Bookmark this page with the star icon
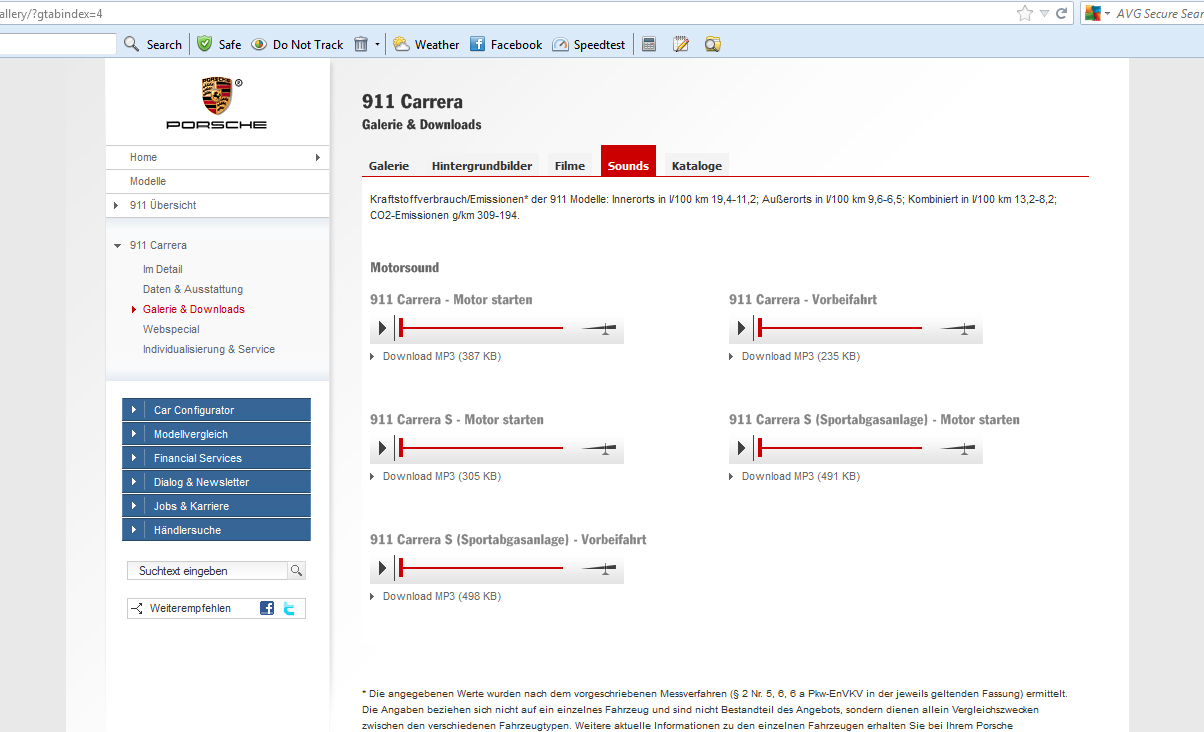This screenshot has height=732, width=1204. [1025, 14]
